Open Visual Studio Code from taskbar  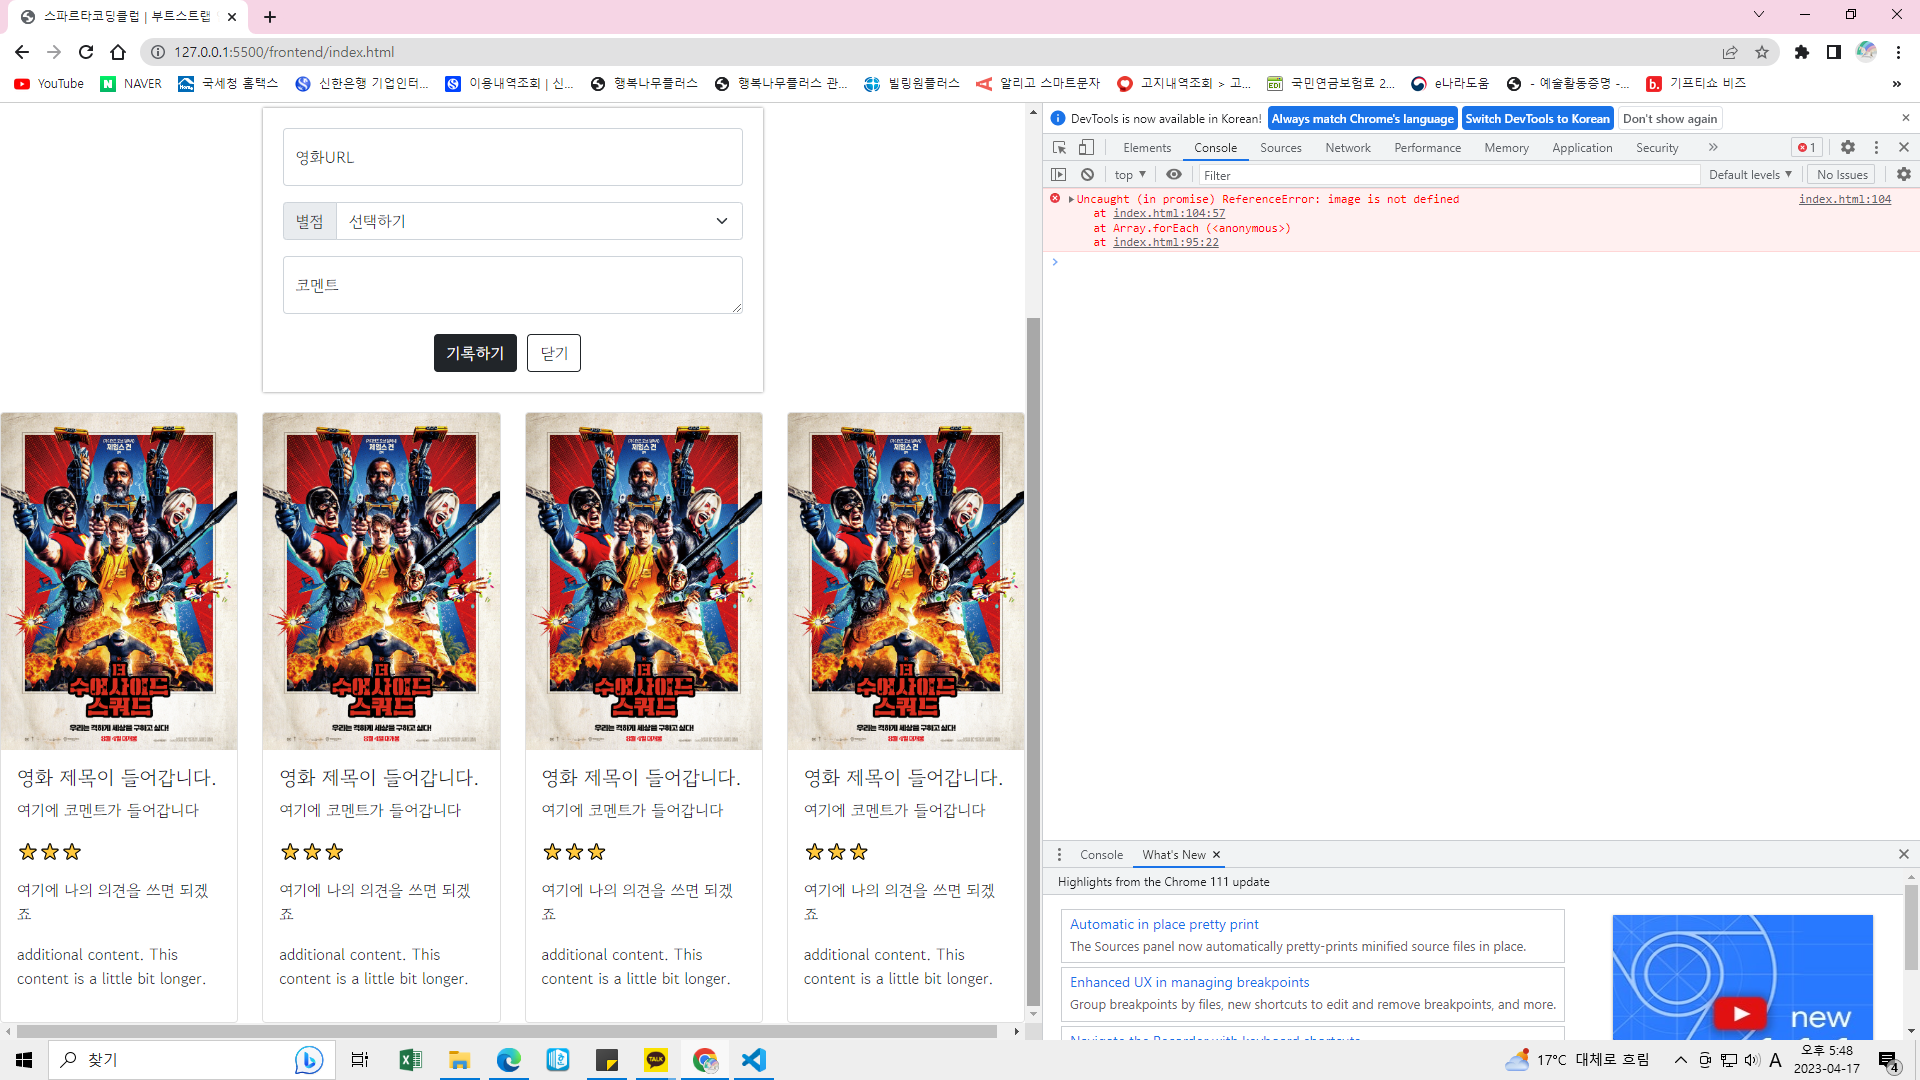click(x=754, y=1060)
